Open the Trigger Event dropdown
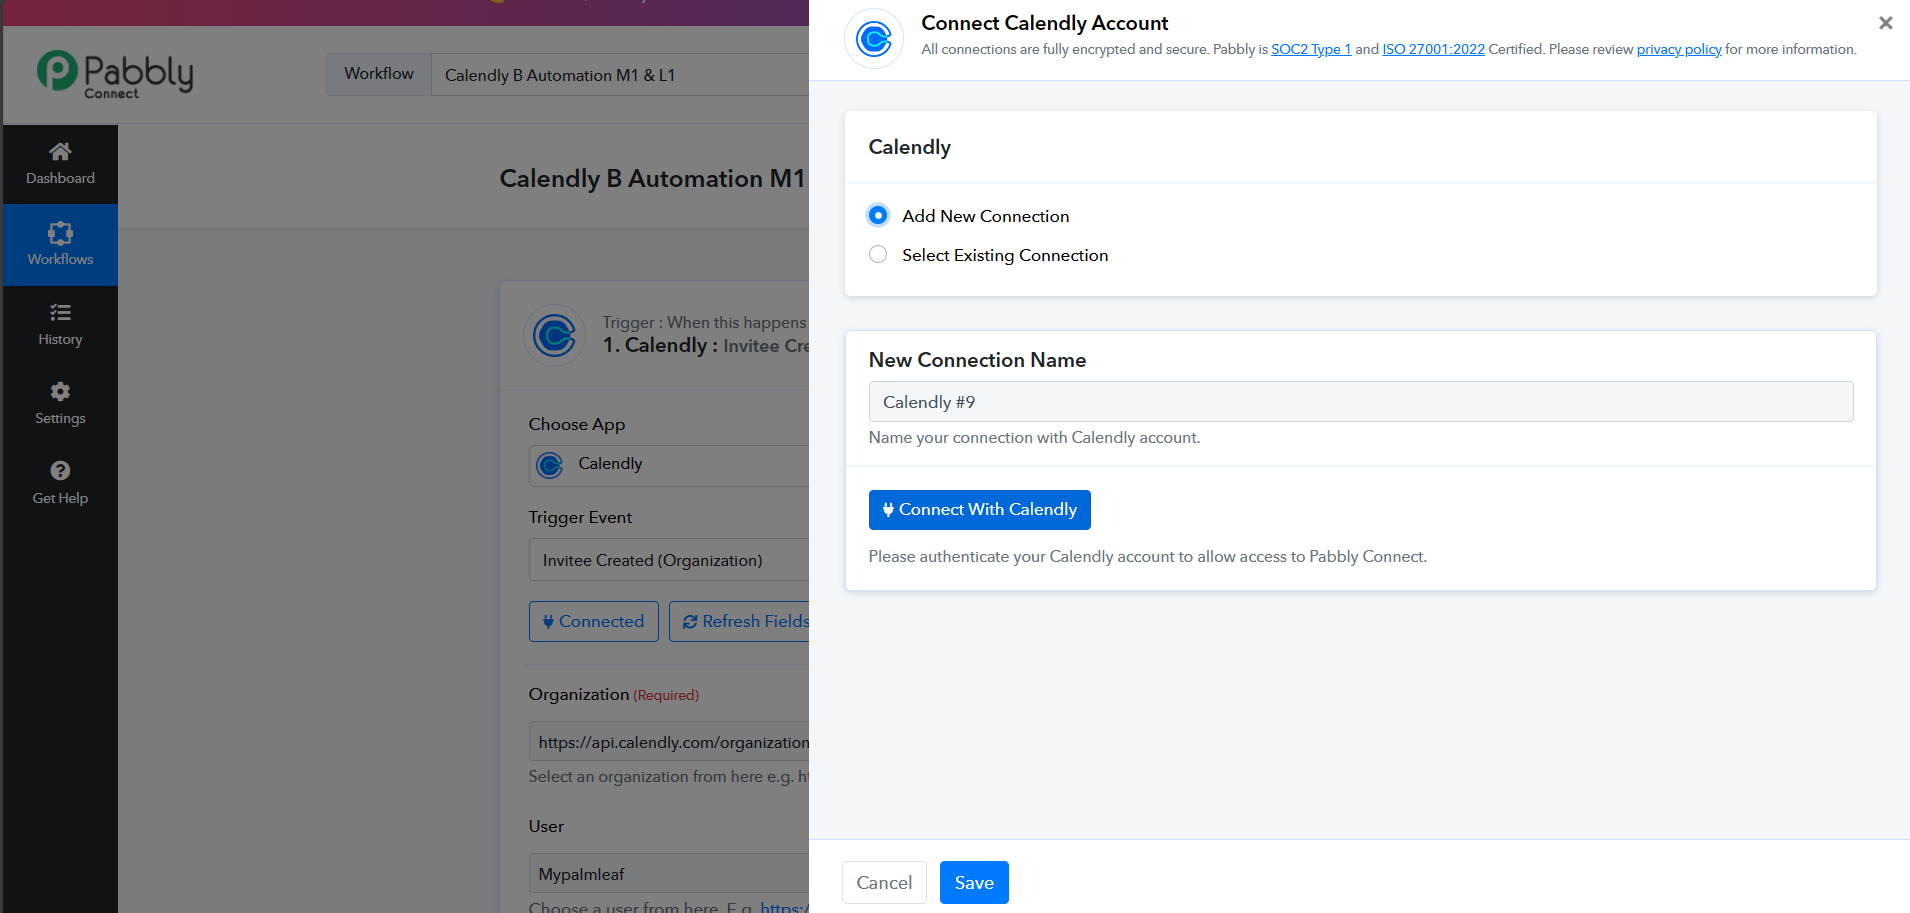Image resolution: width=1910 pixels, height=913 pixels. click(669, 560)
